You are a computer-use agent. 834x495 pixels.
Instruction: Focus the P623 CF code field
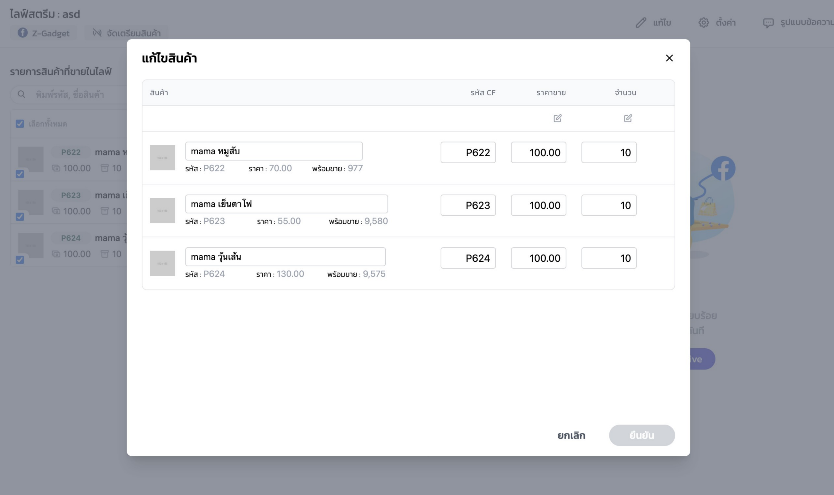click(x=468, y=205)
